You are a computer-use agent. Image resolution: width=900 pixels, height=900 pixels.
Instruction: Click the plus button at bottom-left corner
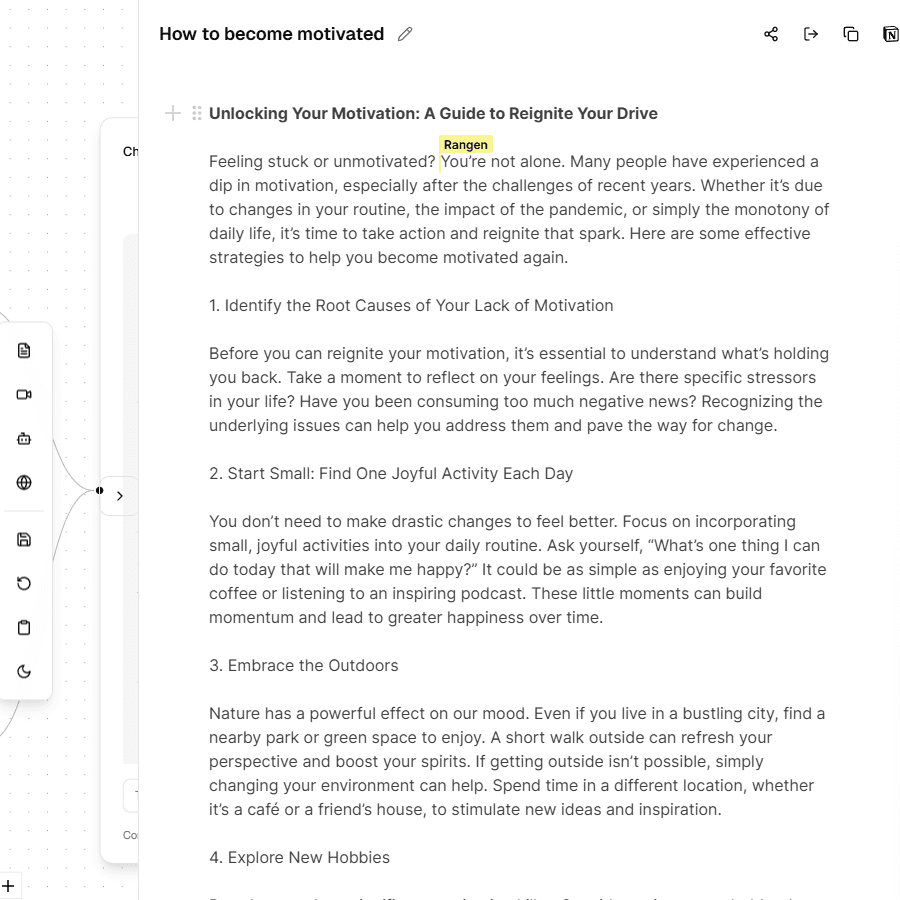point(7,886)
